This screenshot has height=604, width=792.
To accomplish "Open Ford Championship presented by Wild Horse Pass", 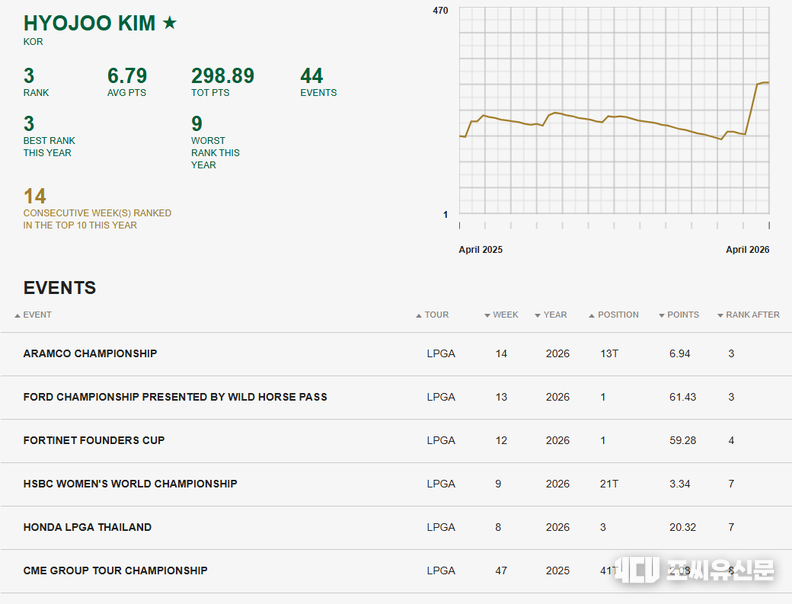I will (175, 397).
